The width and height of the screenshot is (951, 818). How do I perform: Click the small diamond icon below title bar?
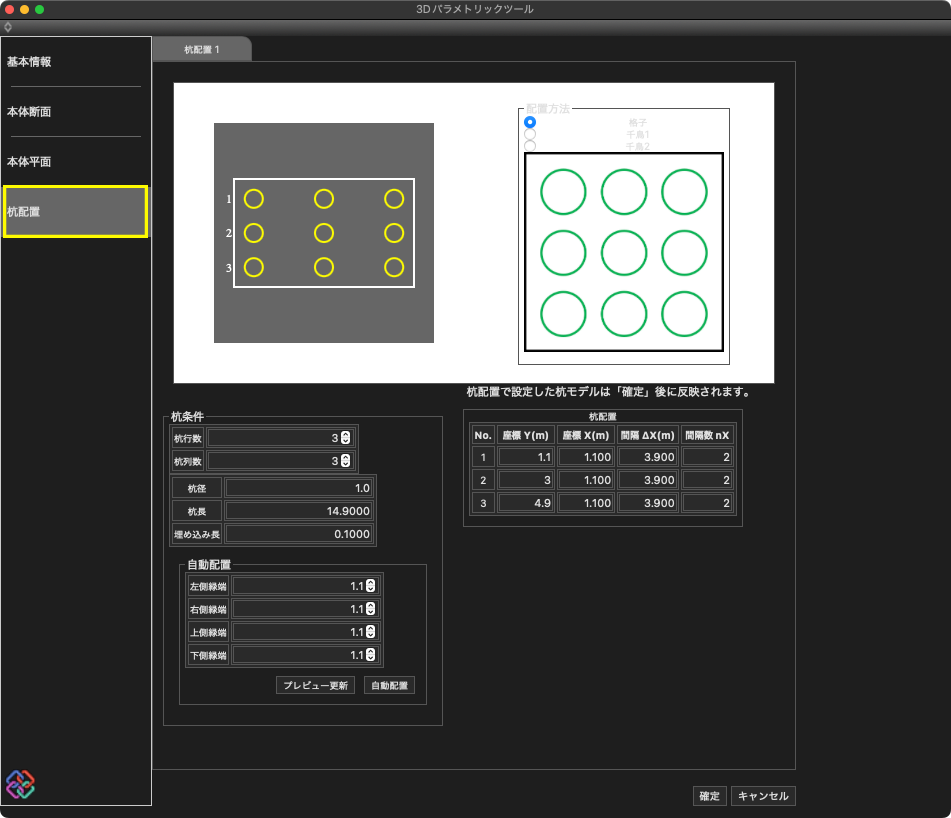click(8, 26)
